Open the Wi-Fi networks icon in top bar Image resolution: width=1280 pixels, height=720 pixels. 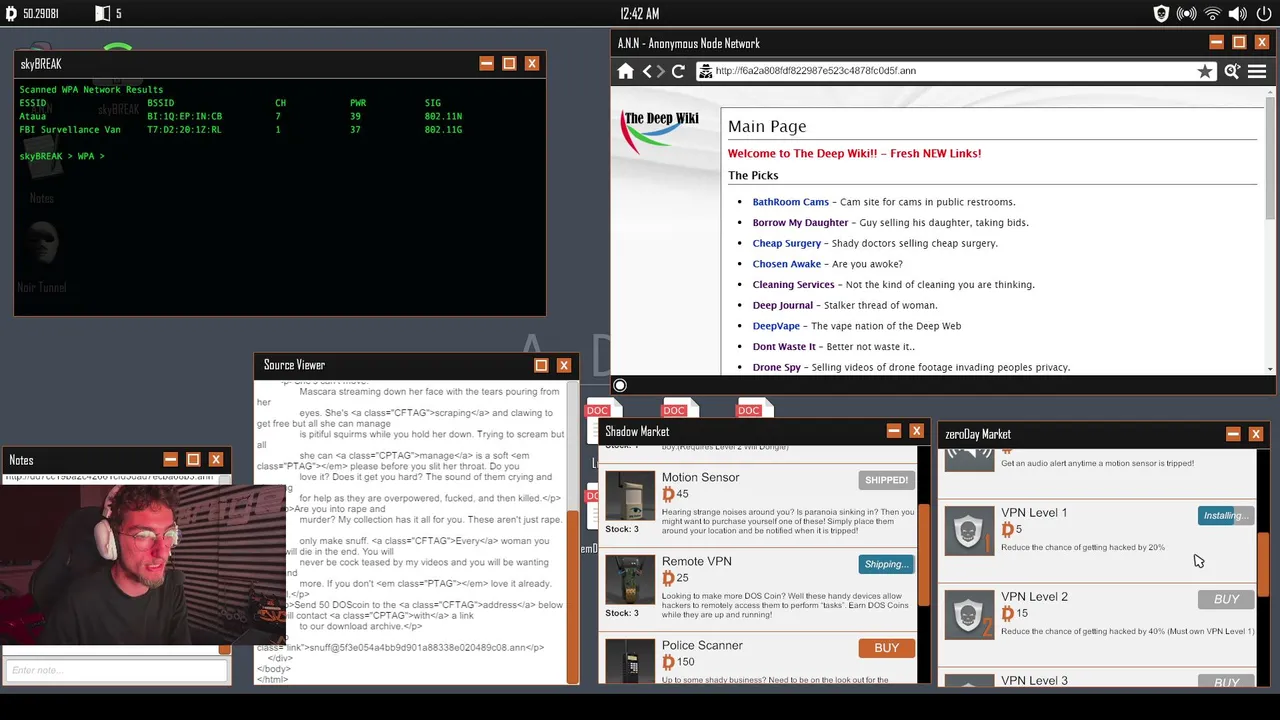[1212, 14]
